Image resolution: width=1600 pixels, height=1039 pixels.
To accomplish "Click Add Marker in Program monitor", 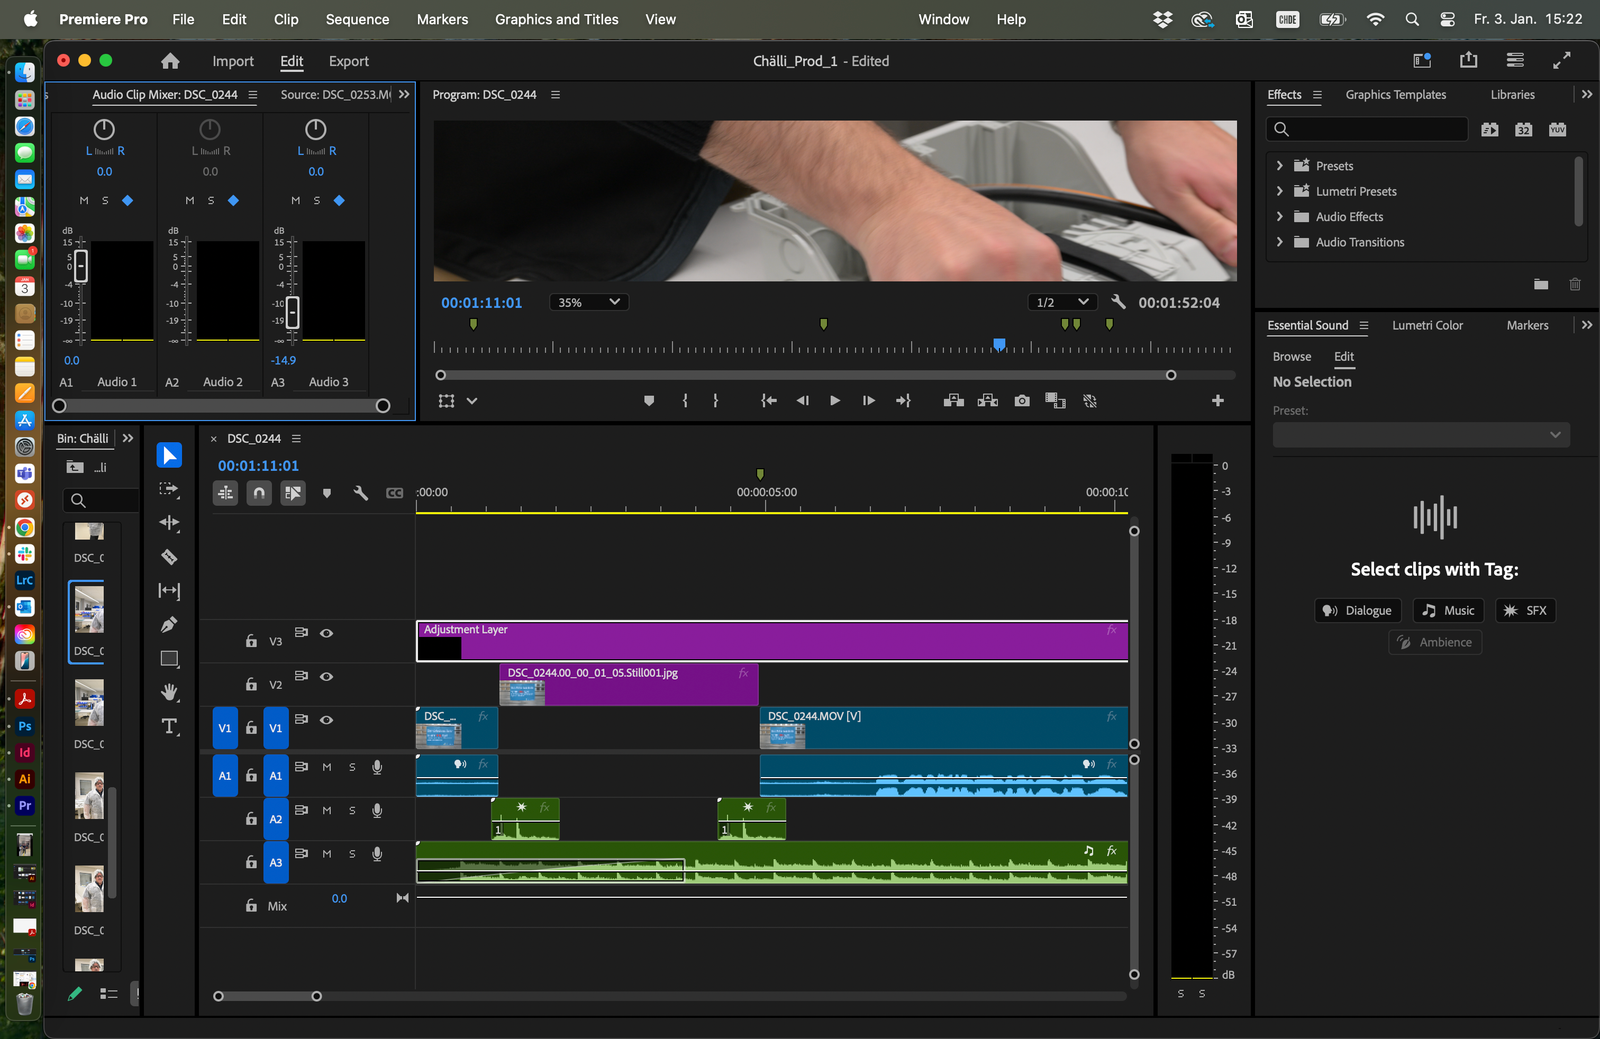I will tap(649, 401).
